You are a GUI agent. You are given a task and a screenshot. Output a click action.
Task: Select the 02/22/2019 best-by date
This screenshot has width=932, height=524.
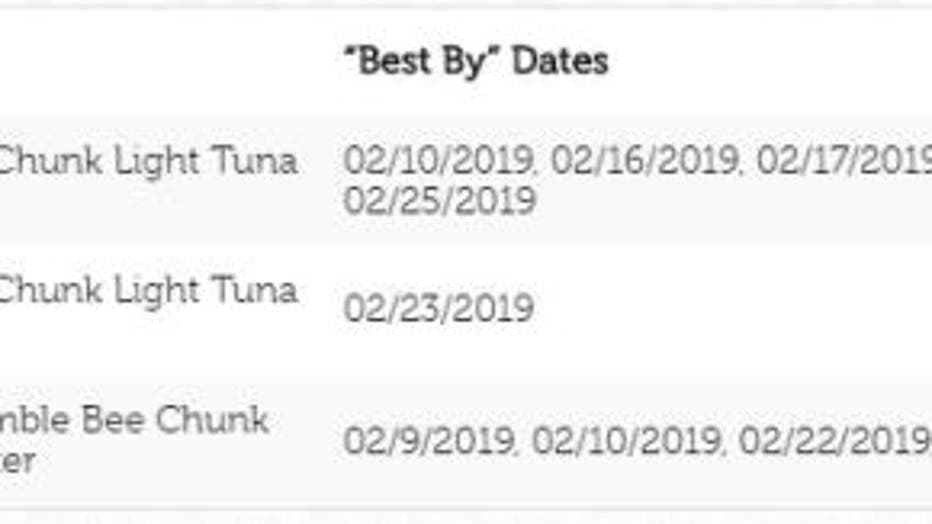835,441
